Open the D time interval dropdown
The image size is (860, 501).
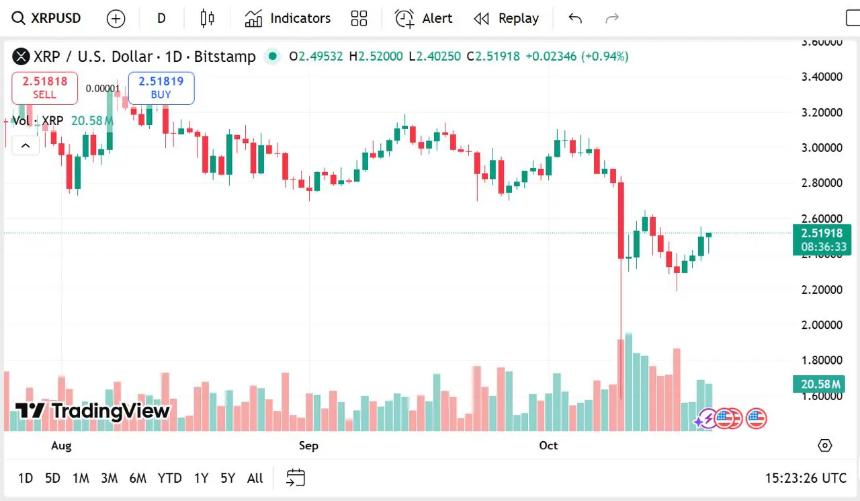click(162, 18)
